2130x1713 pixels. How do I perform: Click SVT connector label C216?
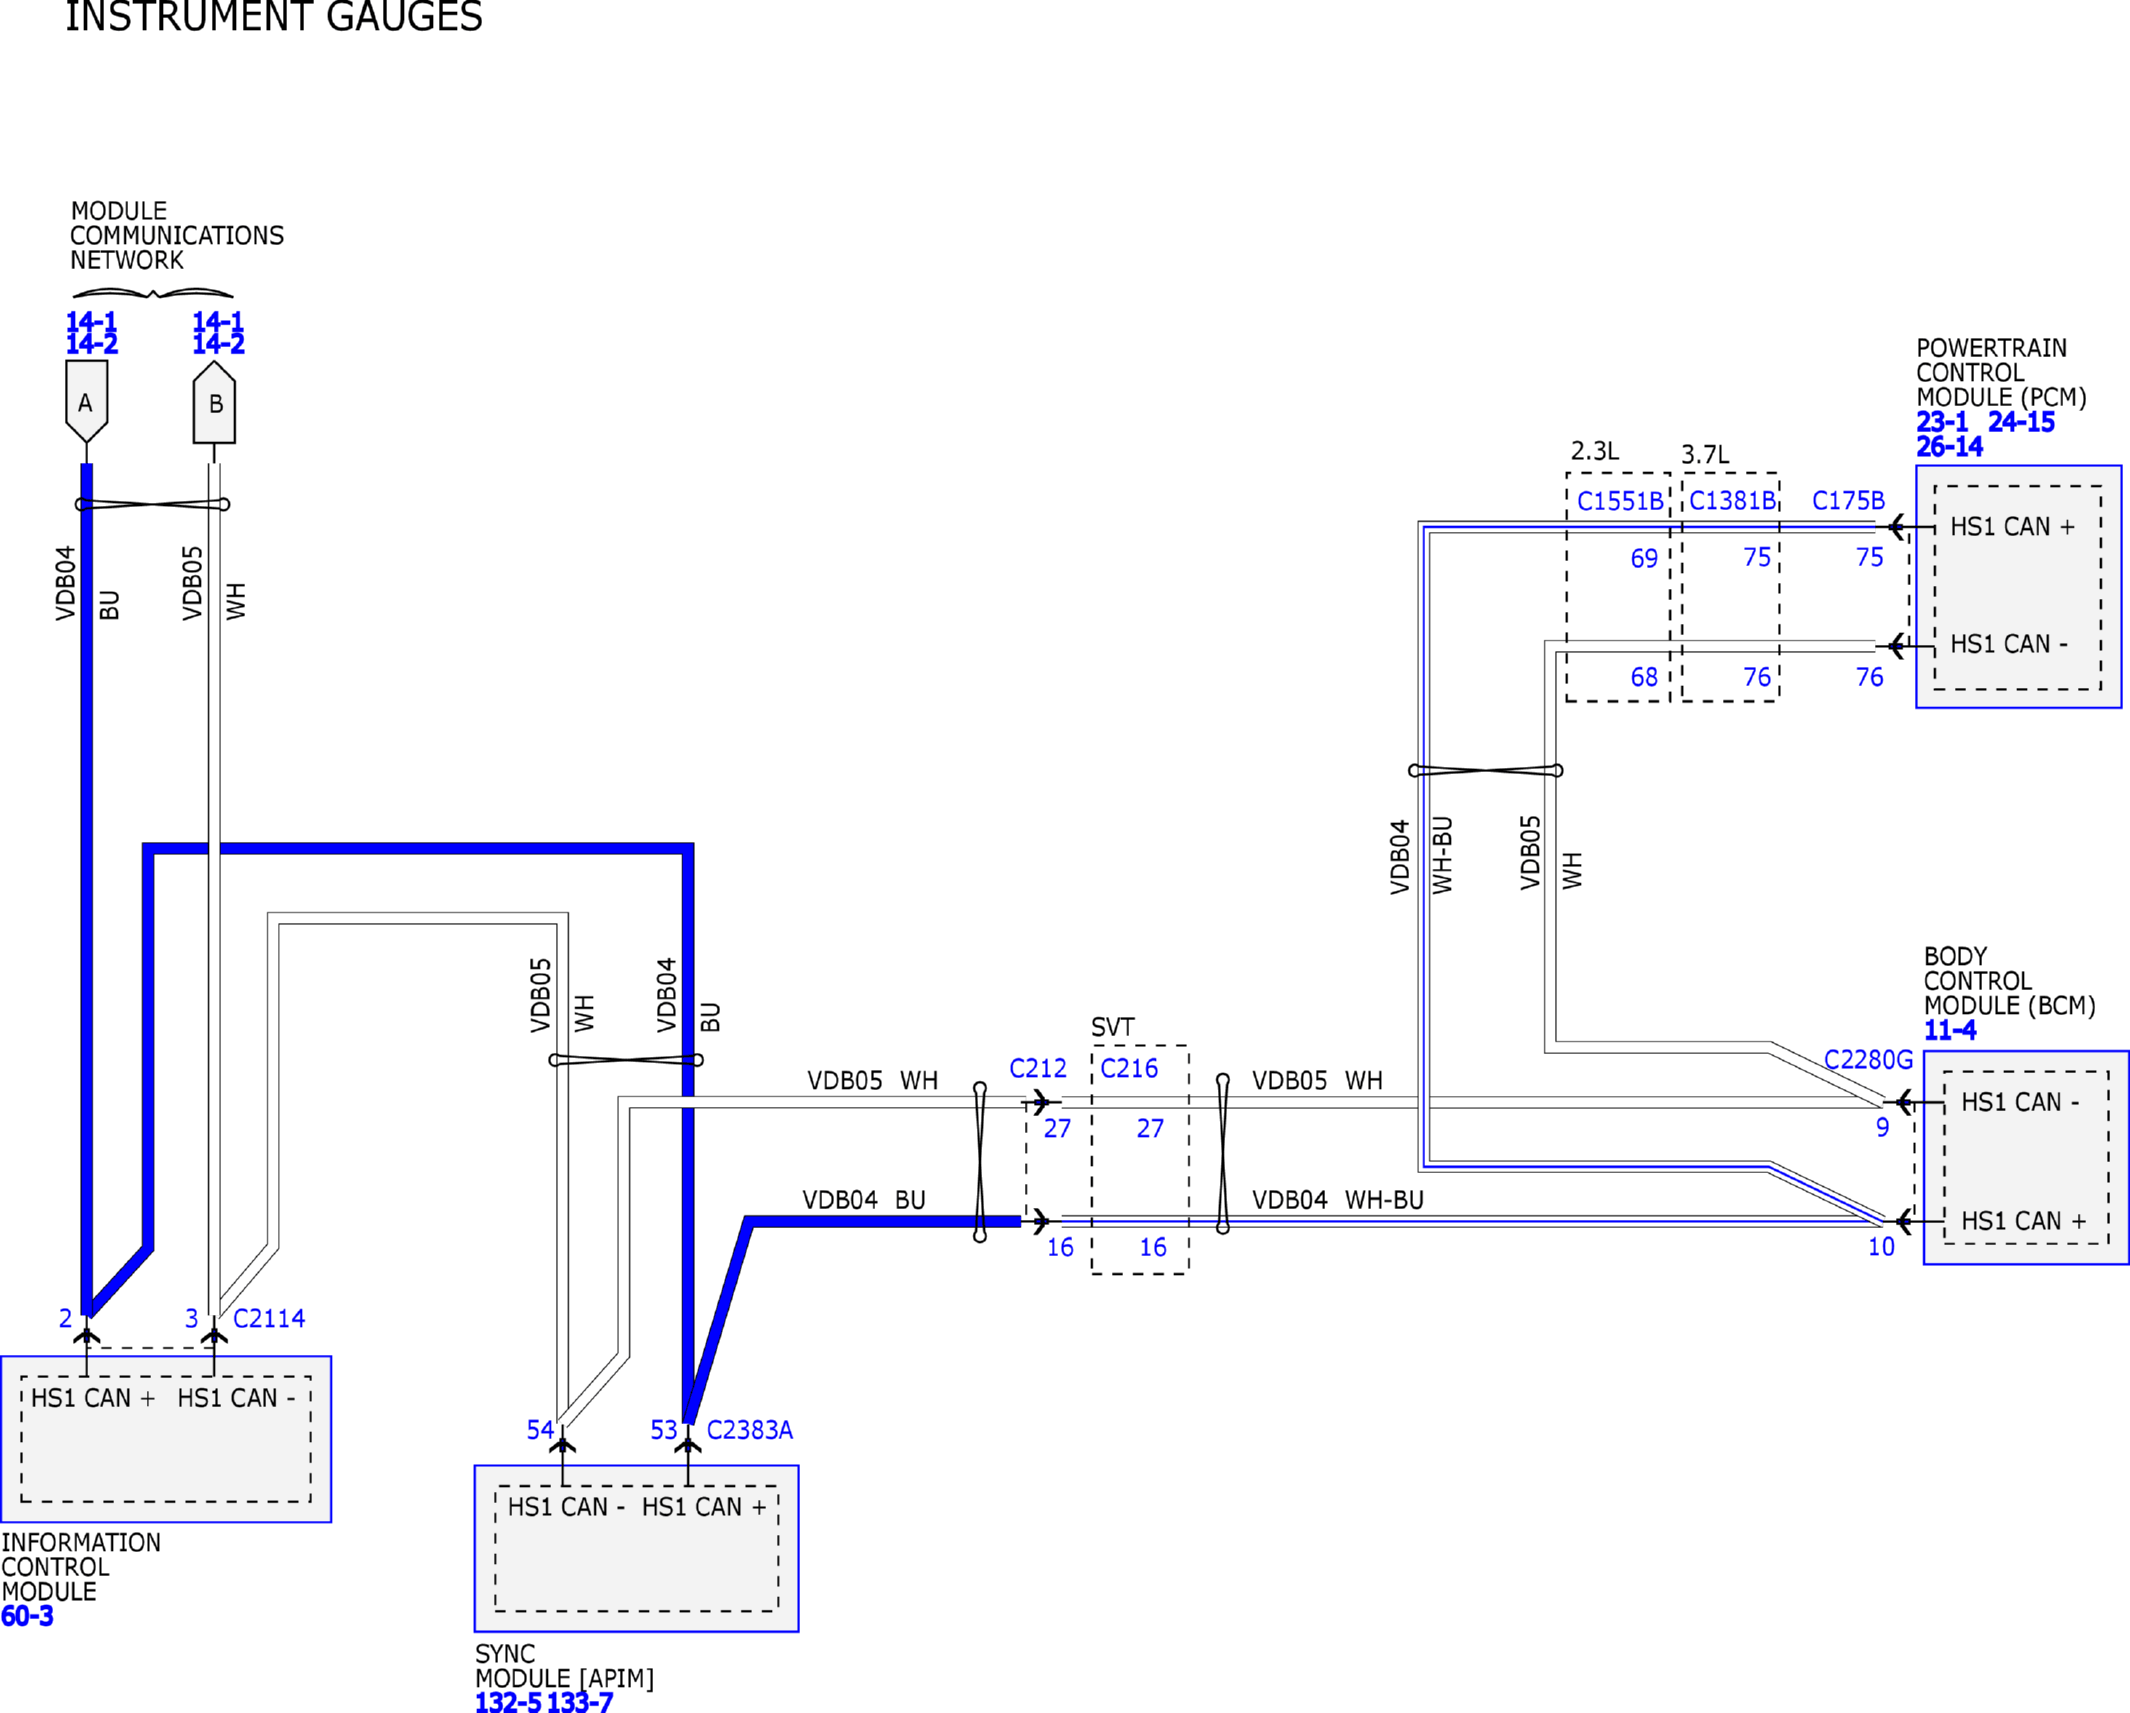pyautogui.click(x=1128, y=1068)
